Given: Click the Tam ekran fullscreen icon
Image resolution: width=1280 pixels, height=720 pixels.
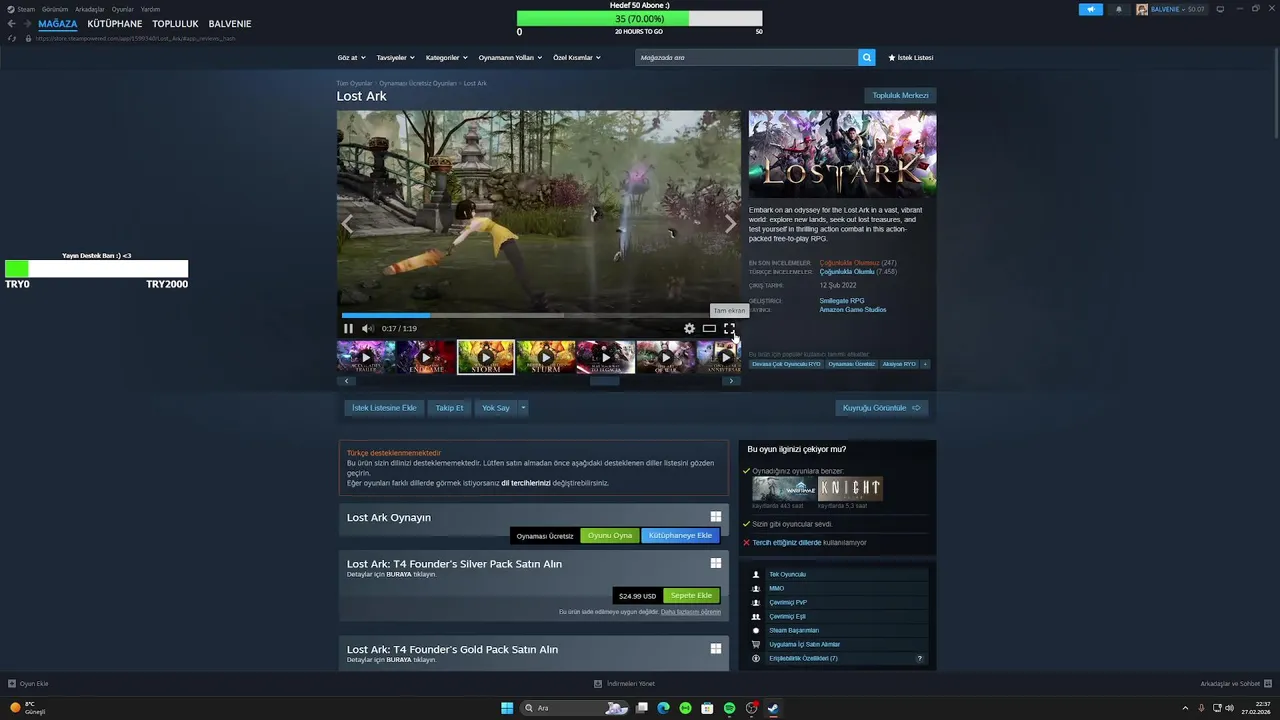Looking at the screenshot, I should [729, 328].
